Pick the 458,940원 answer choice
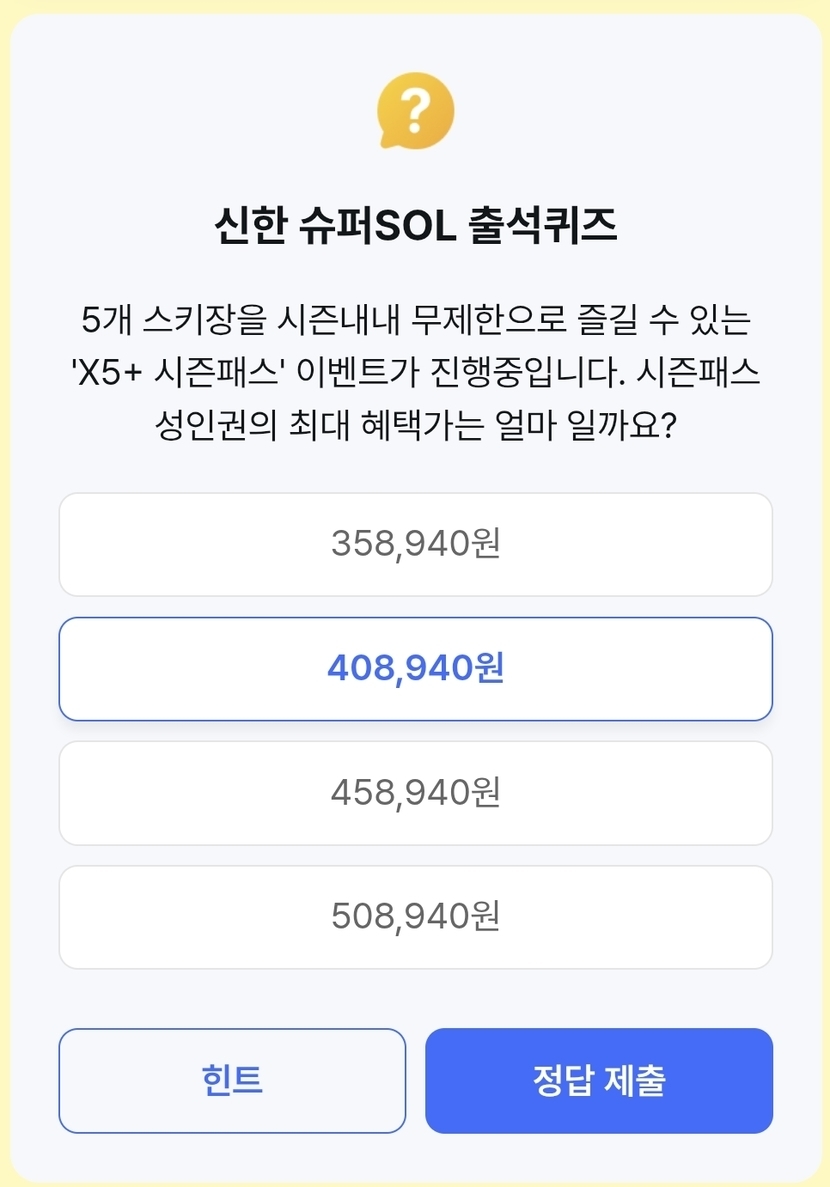 pos(415,793)
